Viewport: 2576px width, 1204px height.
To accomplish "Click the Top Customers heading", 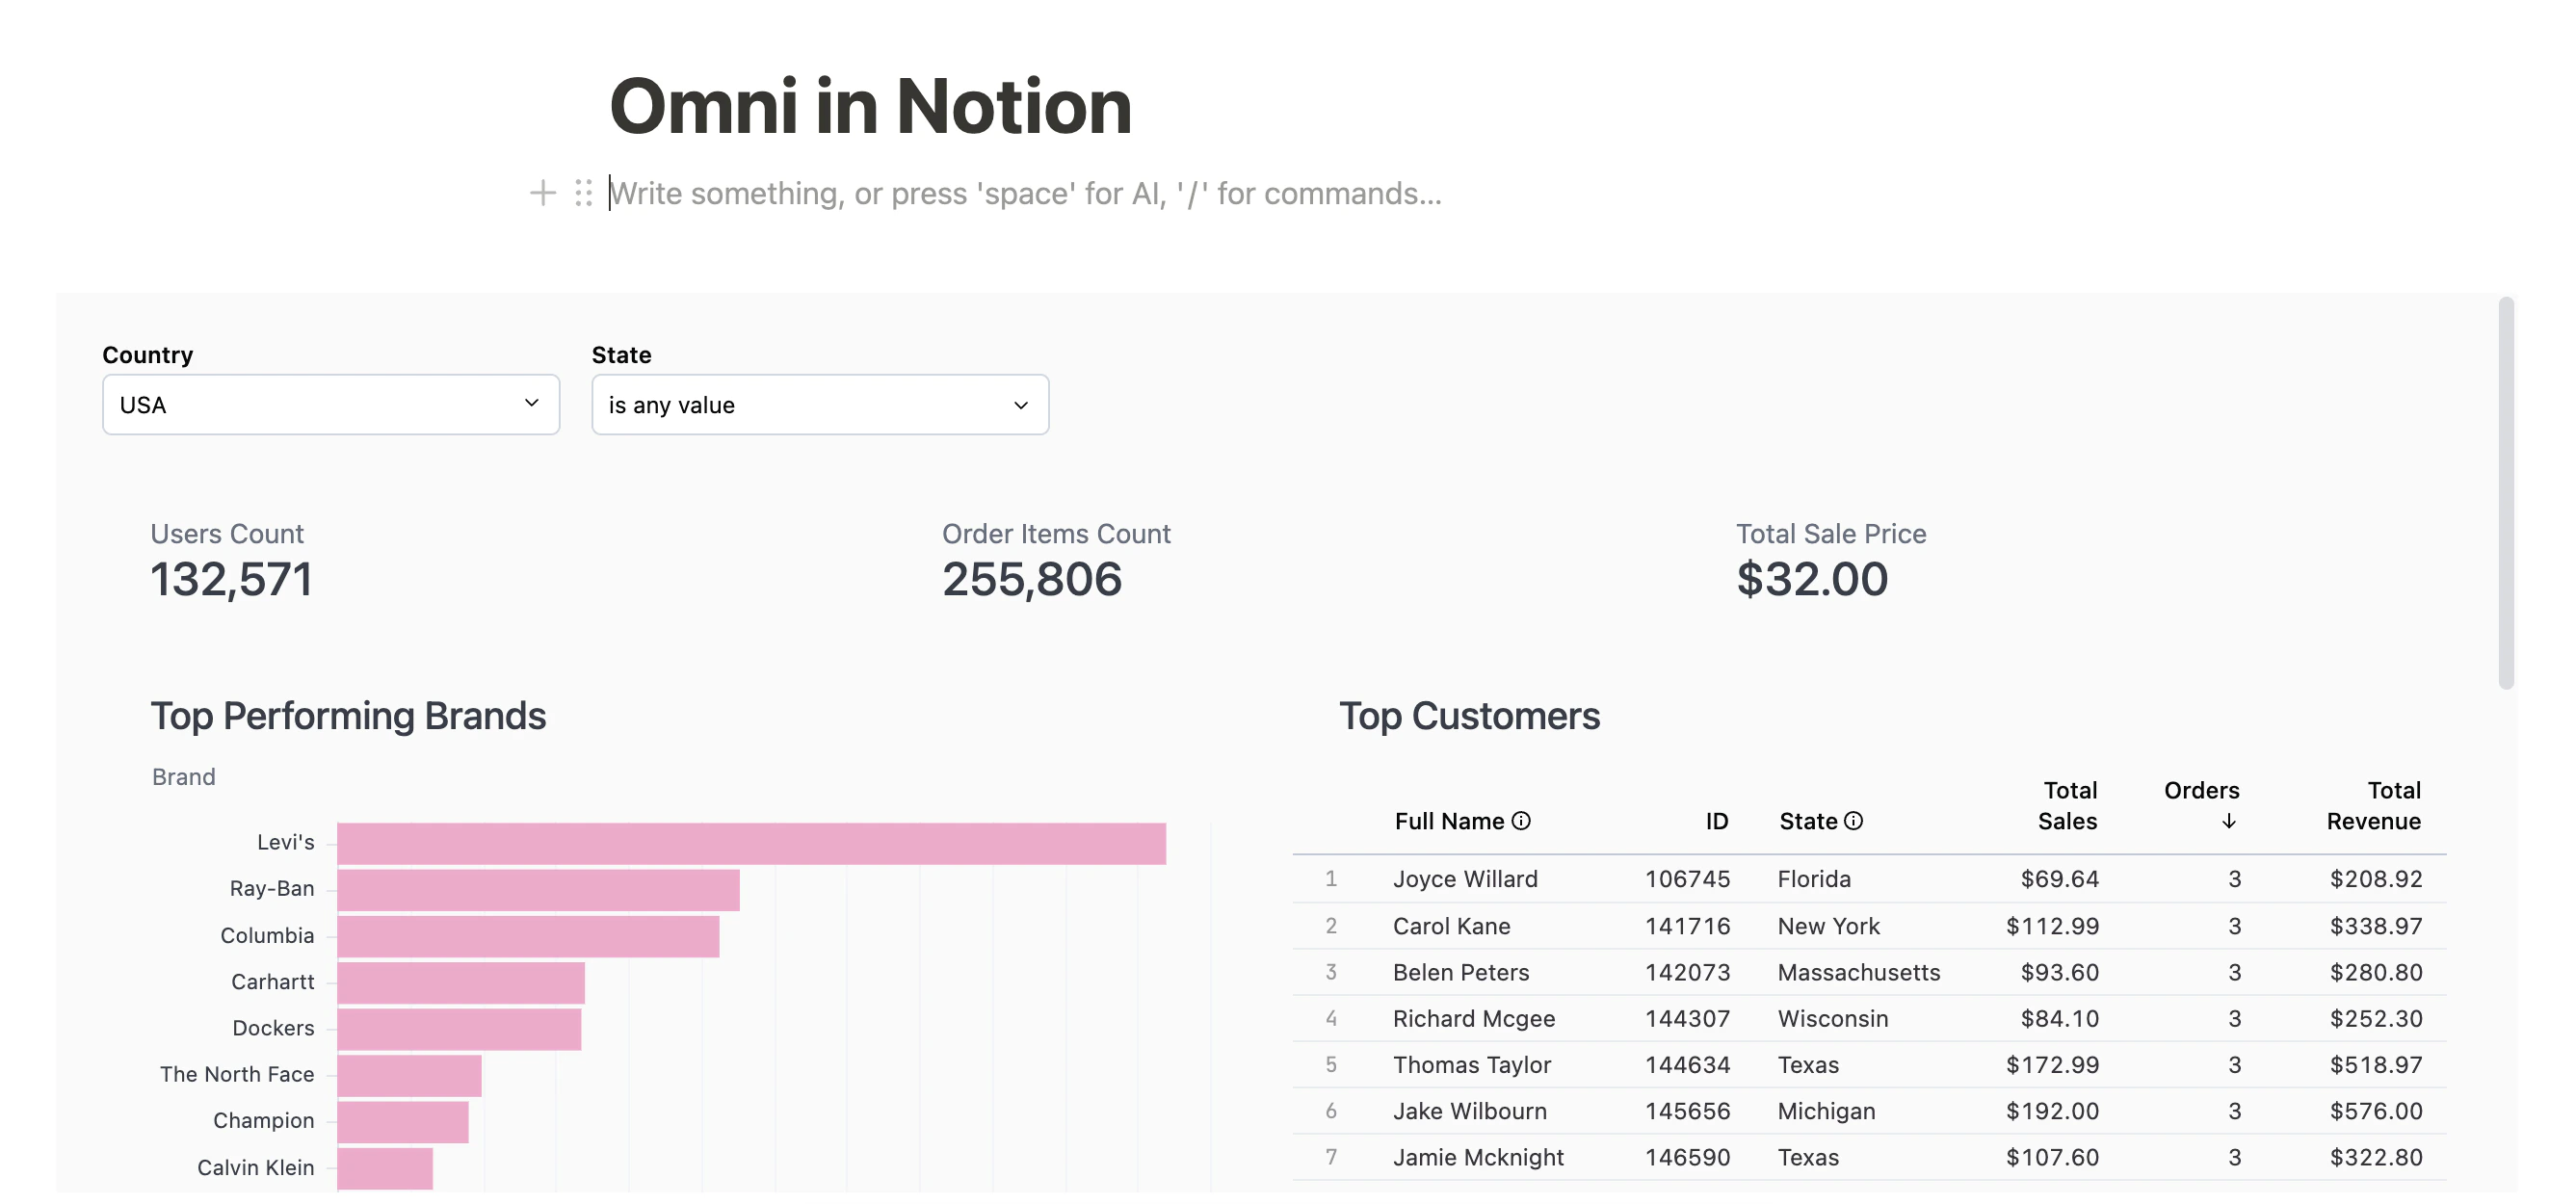I will (1468, 716).
